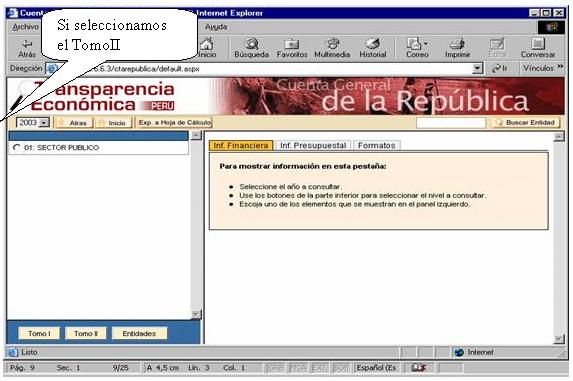Click the Correo mail icon
This screenshot has width=573, height=381.
tap(414, 44)
